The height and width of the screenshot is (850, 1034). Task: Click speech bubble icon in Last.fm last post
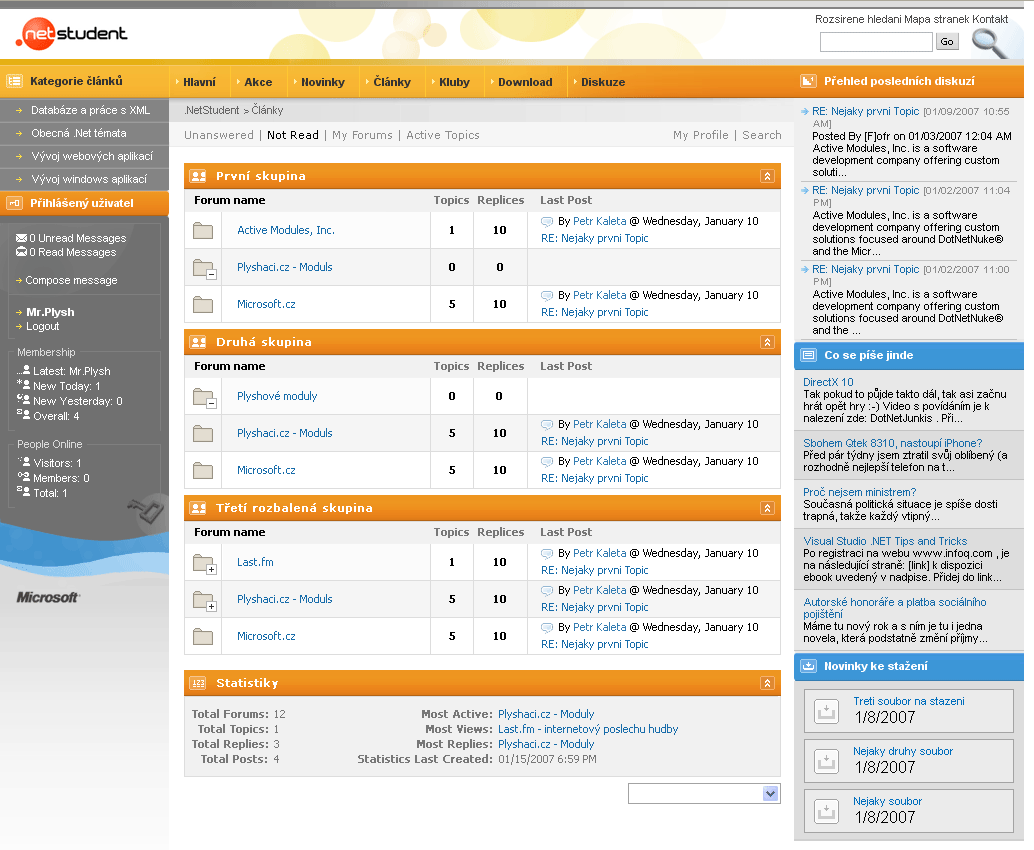(547, 553)
